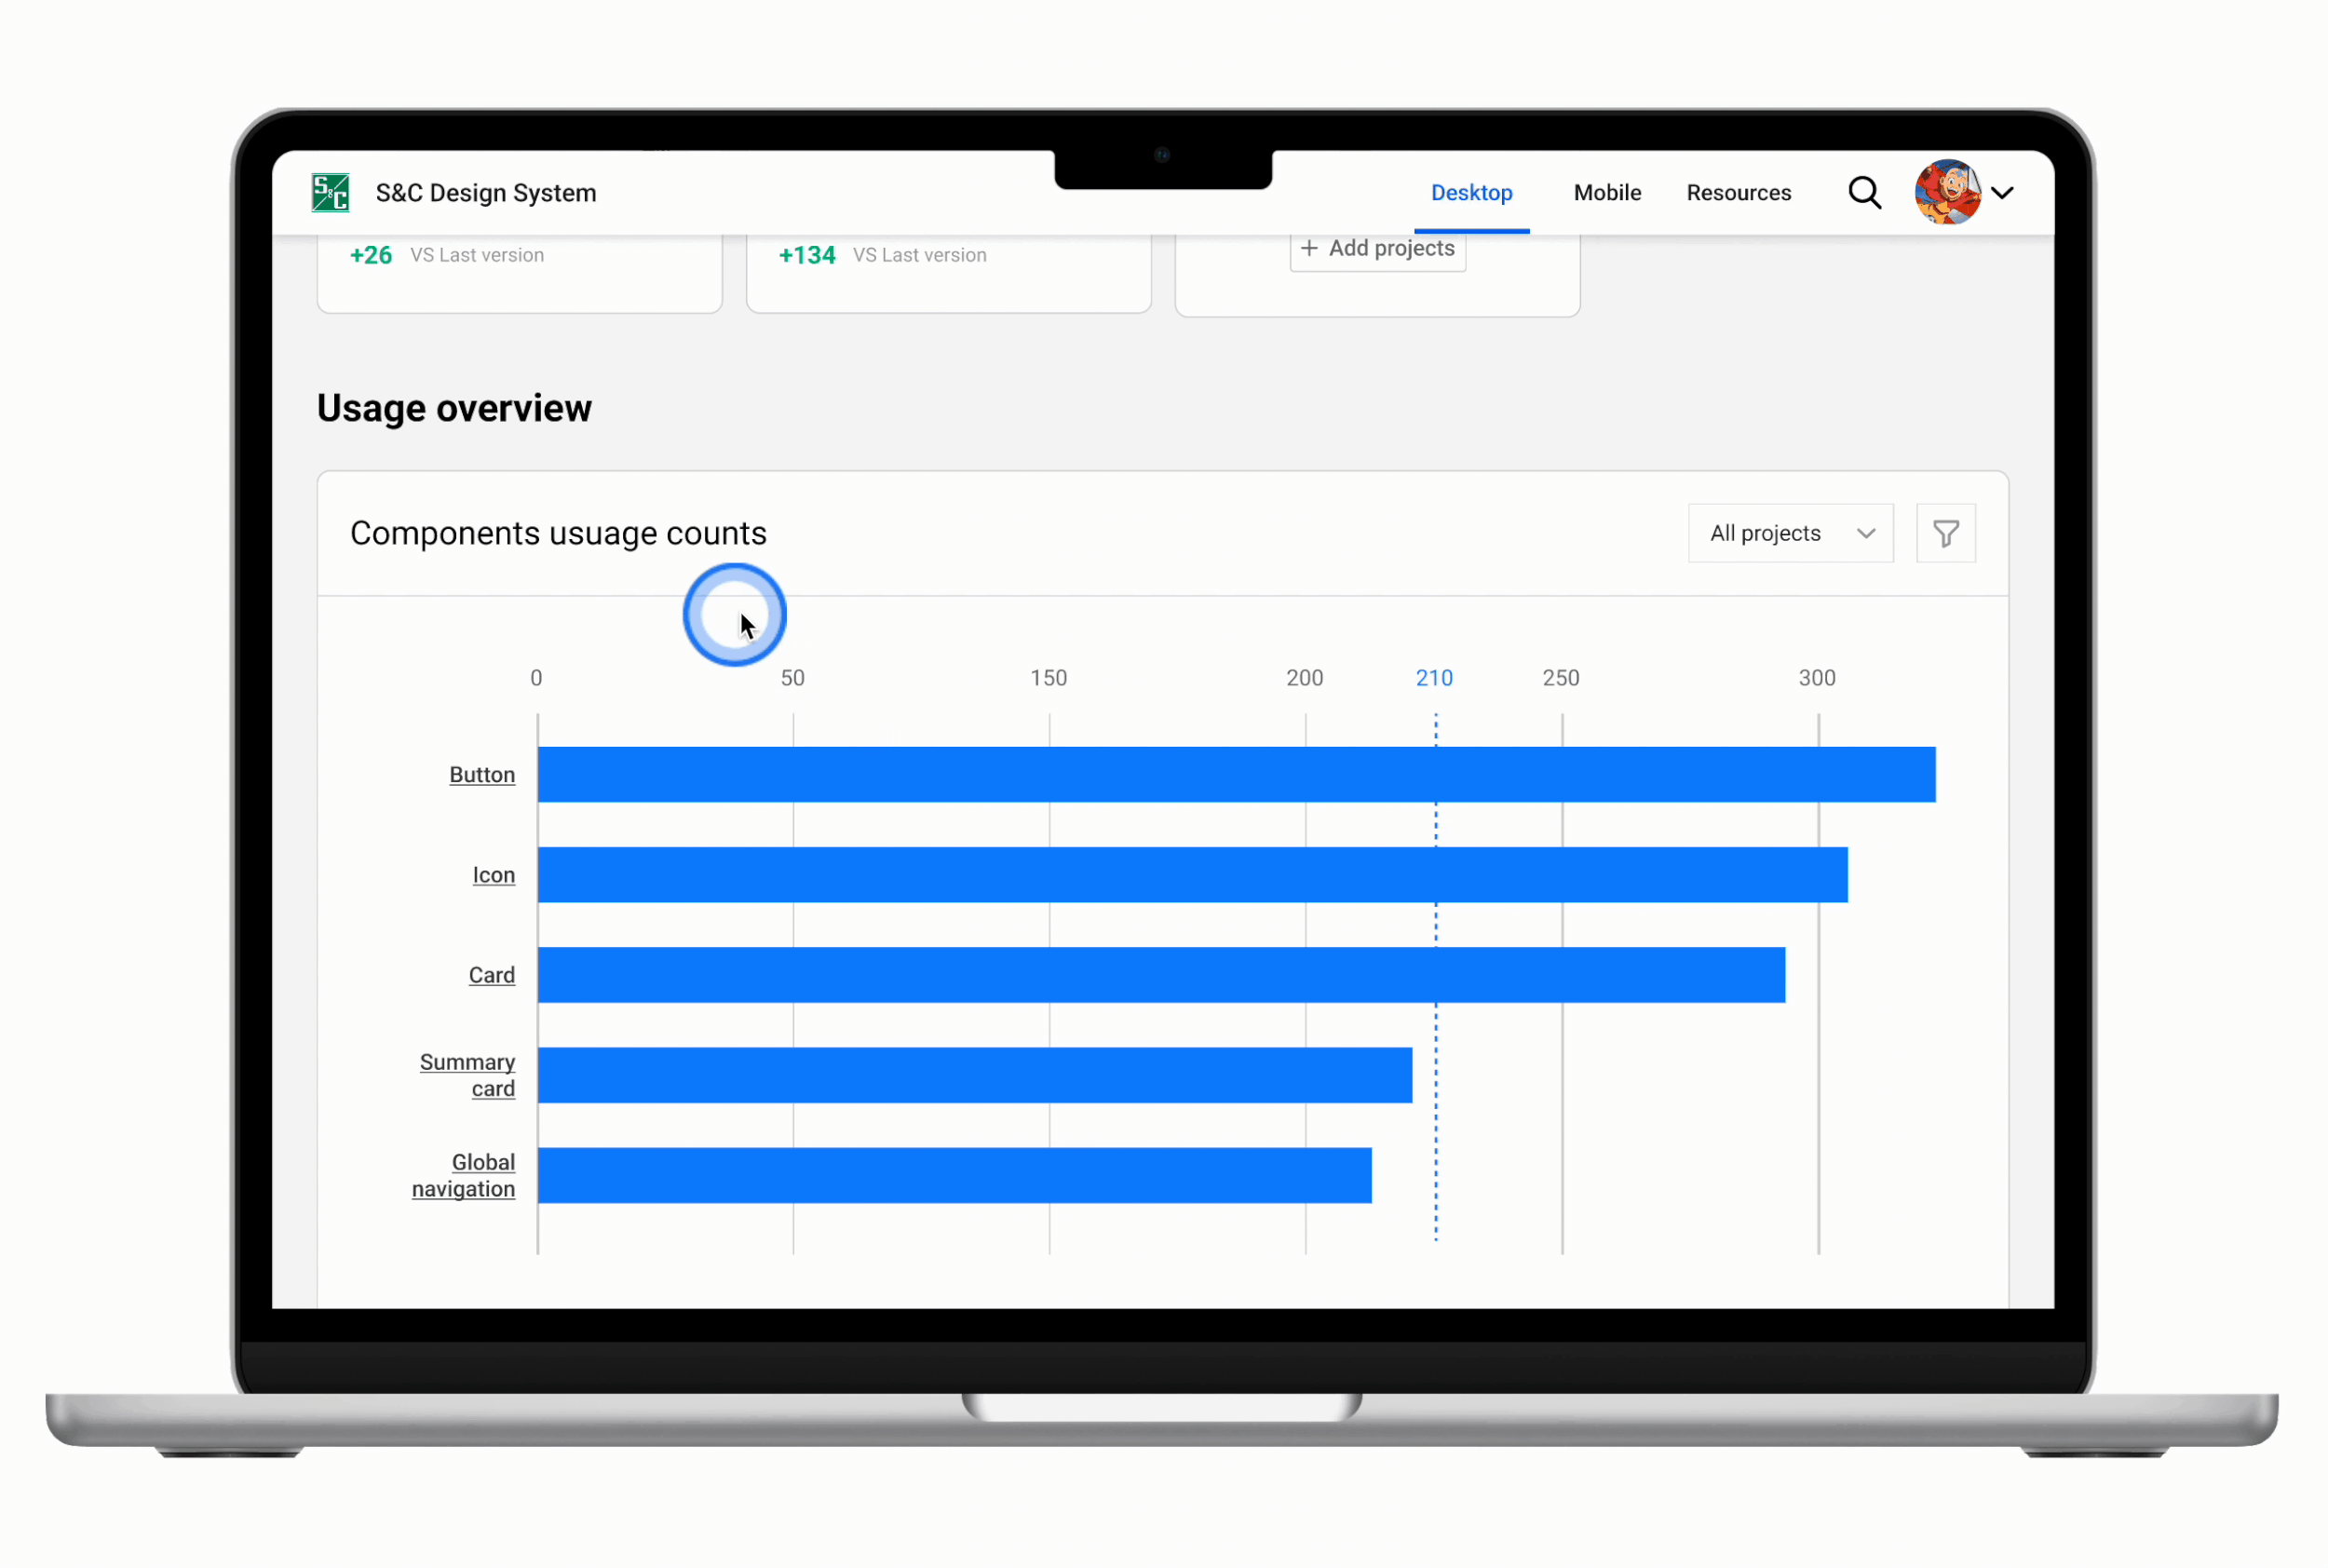Click the Add projects button

[x=1378, y=249]
